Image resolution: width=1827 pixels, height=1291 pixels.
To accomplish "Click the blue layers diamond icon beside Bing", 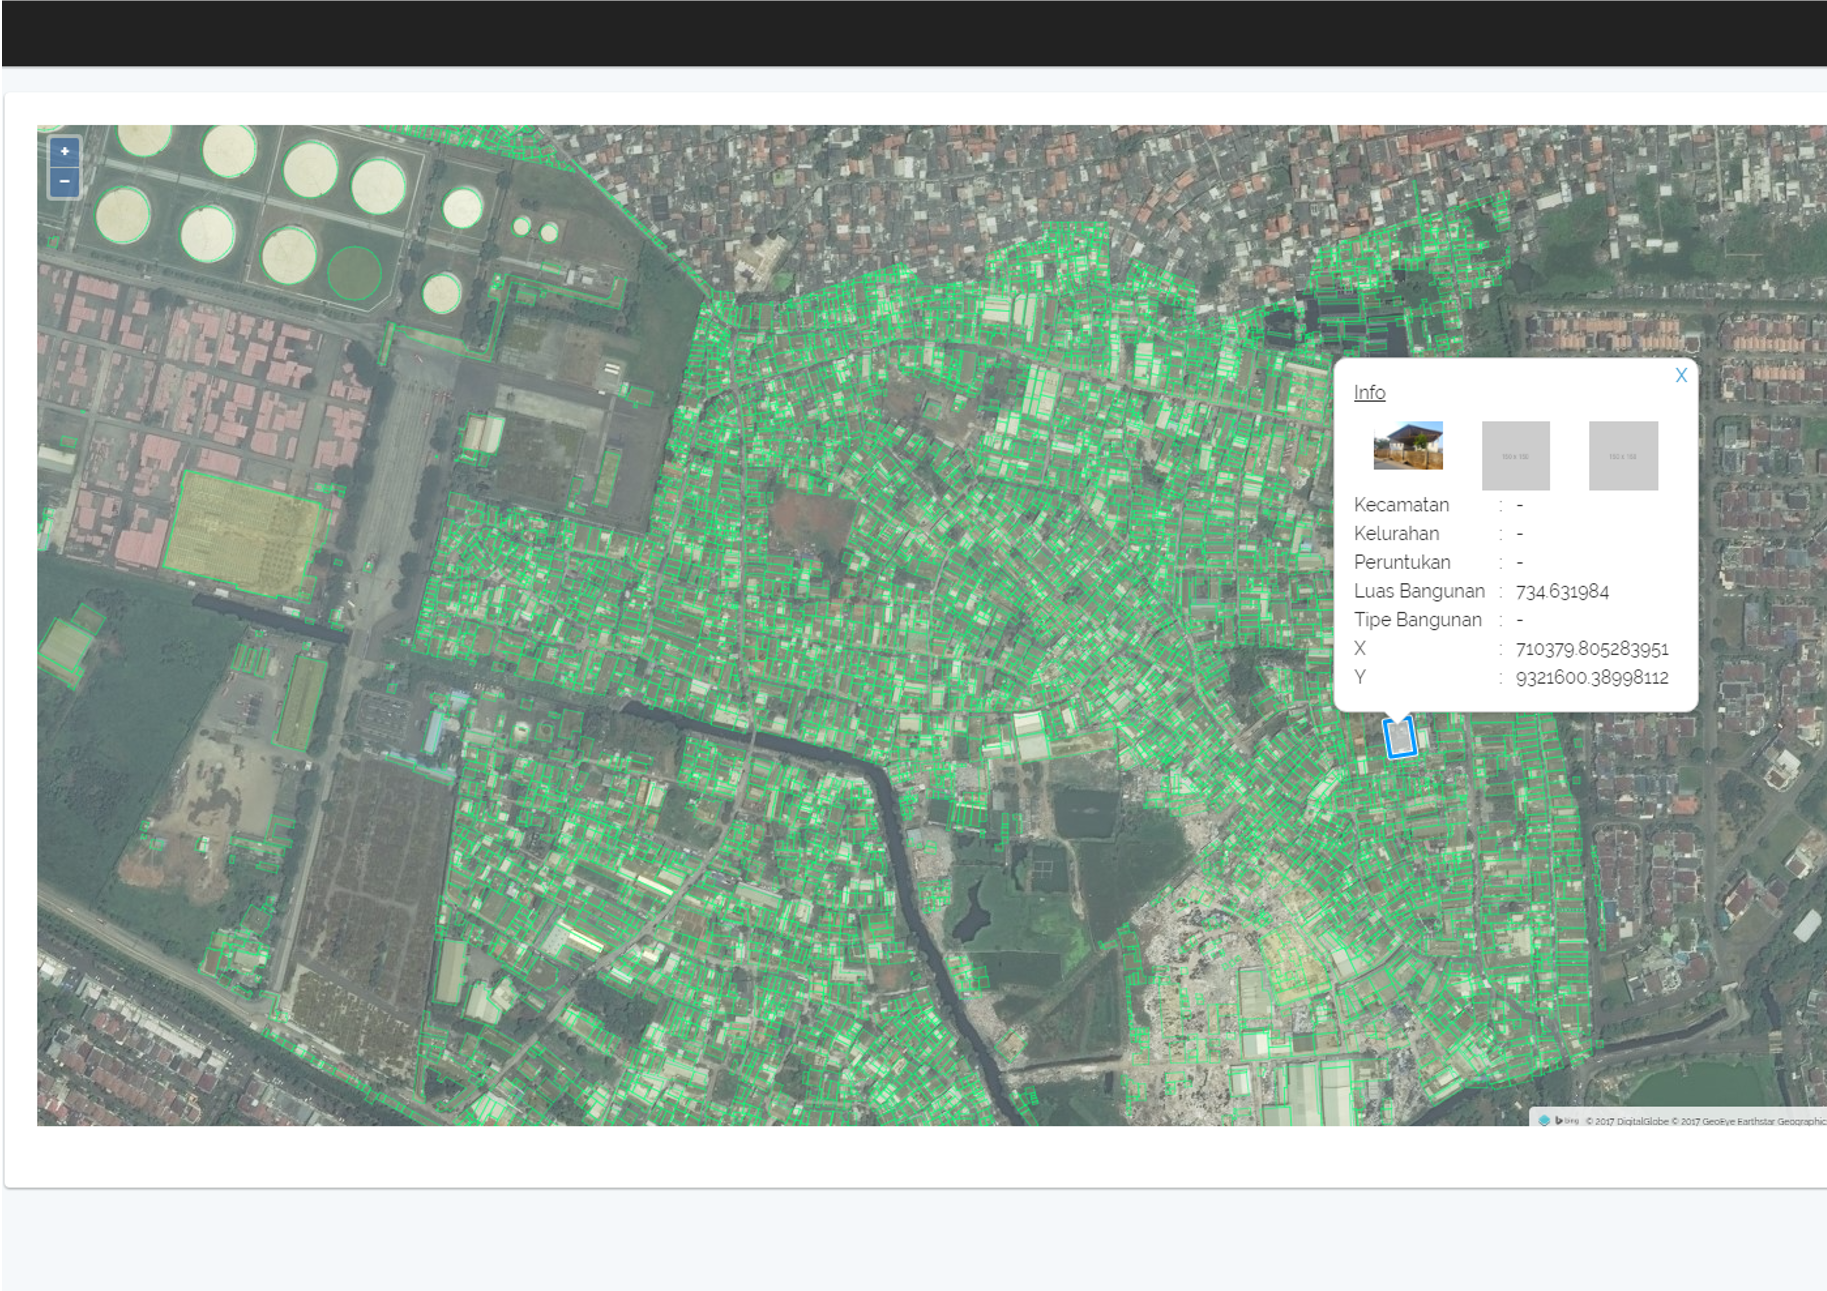I will coord(1544,1121).
